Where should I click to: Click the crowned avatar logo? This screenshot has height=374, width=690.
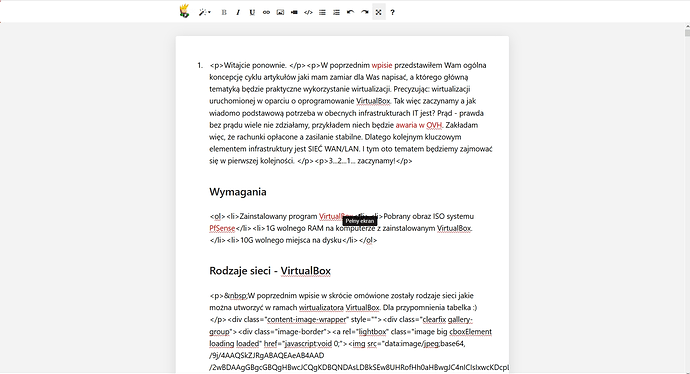184,11
